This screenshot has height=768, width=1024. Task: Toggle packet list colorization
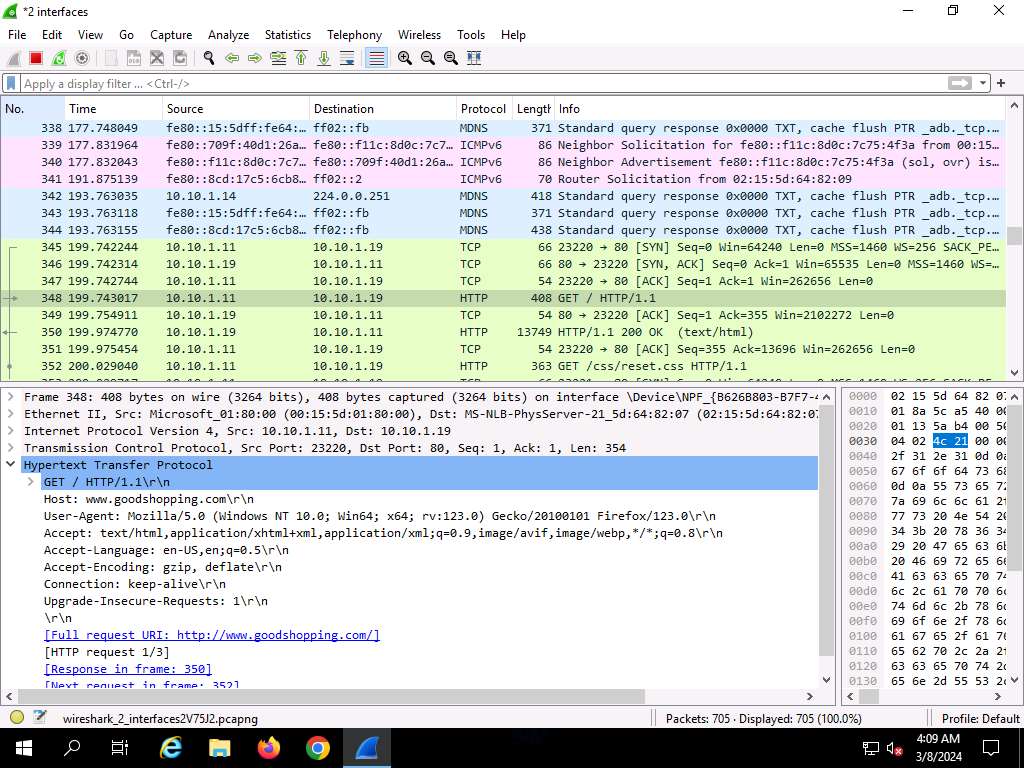[376, 59]
